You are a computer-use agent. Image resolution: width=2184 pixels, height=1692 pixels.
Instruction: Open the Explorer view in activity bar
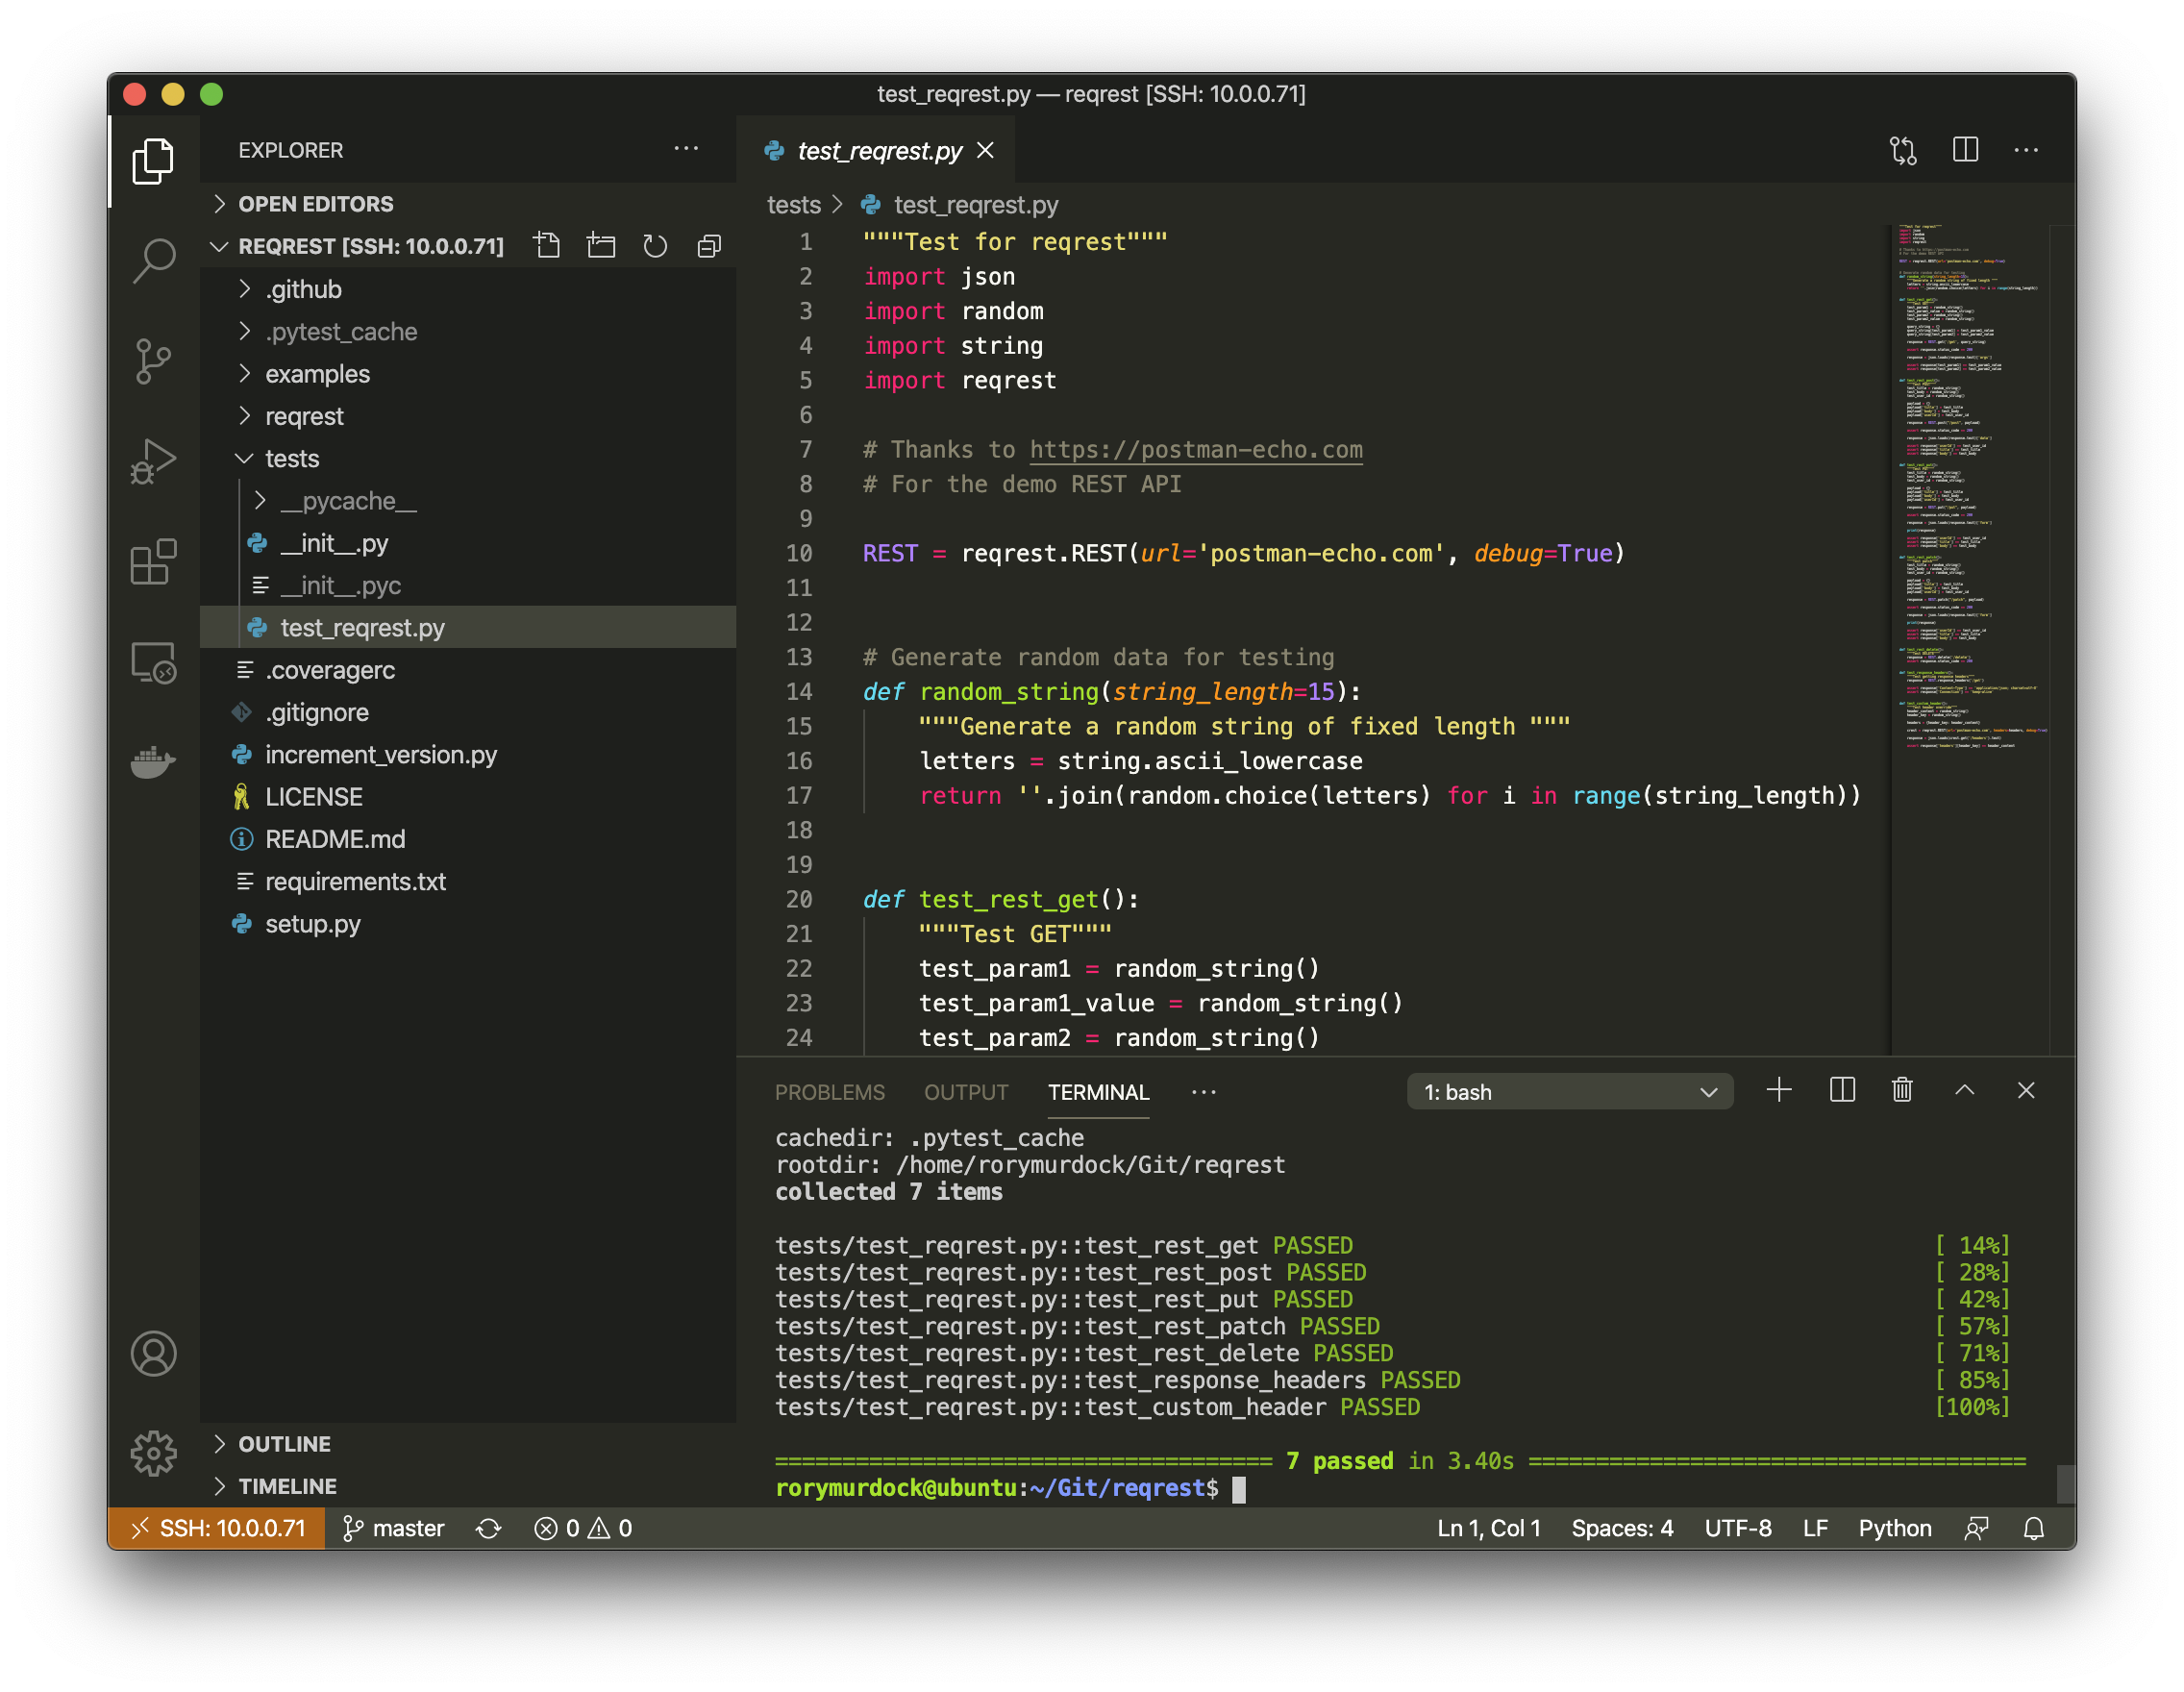pos(153,160)
